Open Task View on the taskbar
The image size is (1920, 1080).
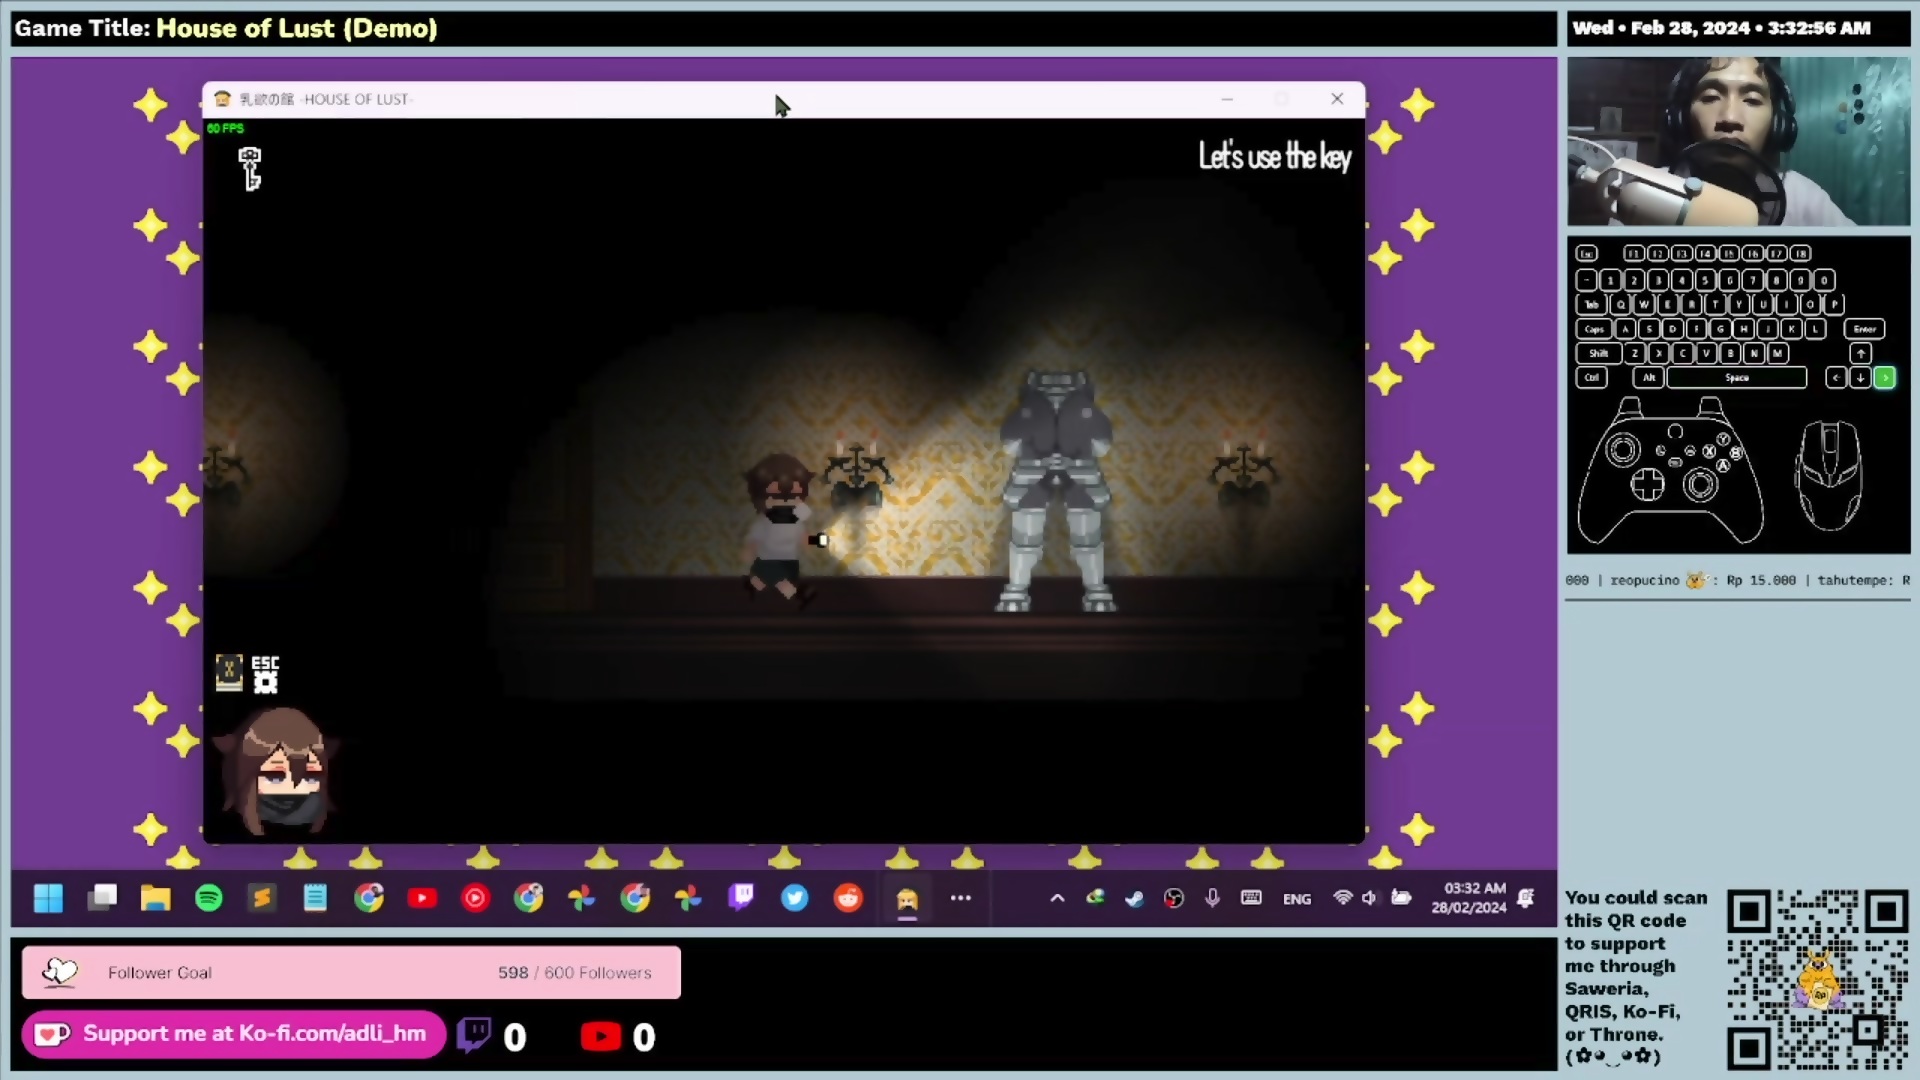[x=102, y=898]
